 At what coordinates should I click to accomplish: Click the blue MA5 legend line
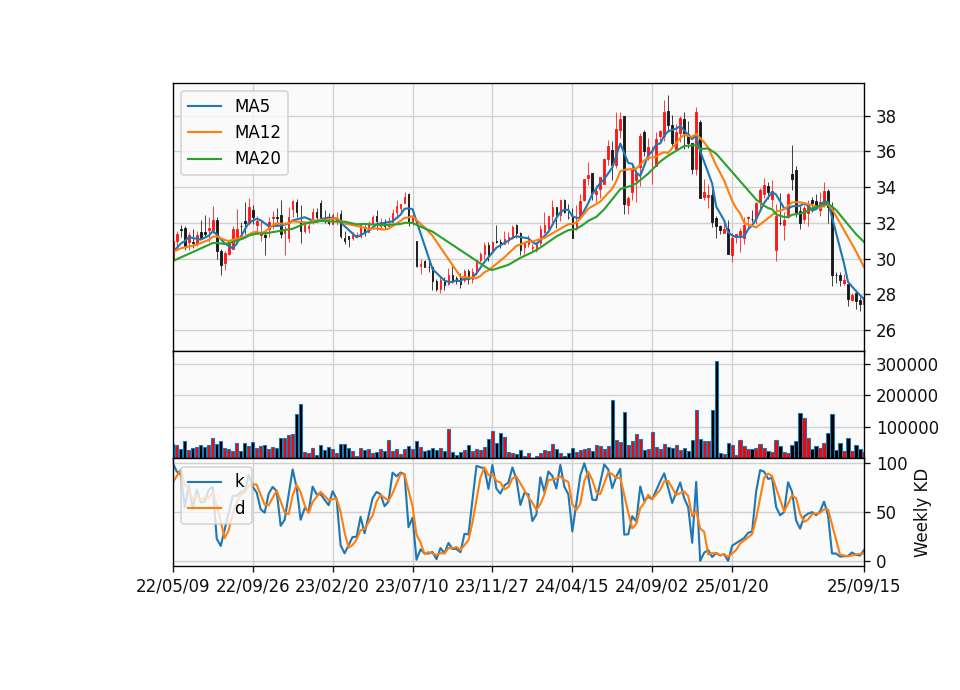tap(204, 106)
